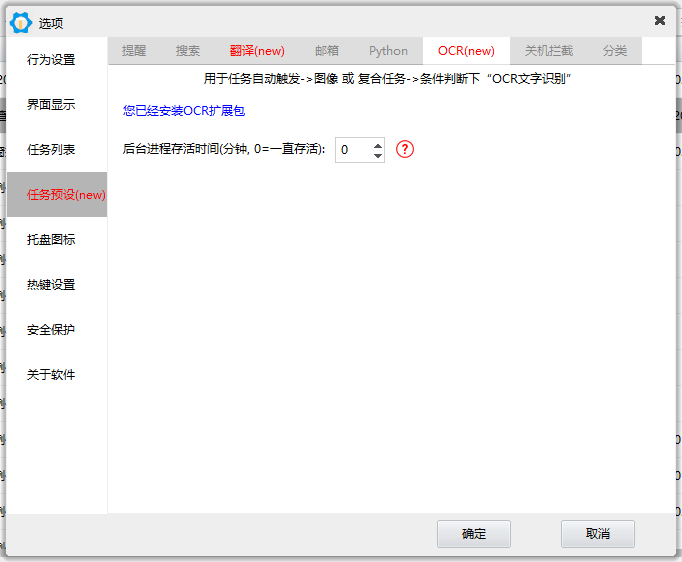Decrease 后台进程存活时间 with the down arrow
Viewport: 682px width, 562px height.
378,155
